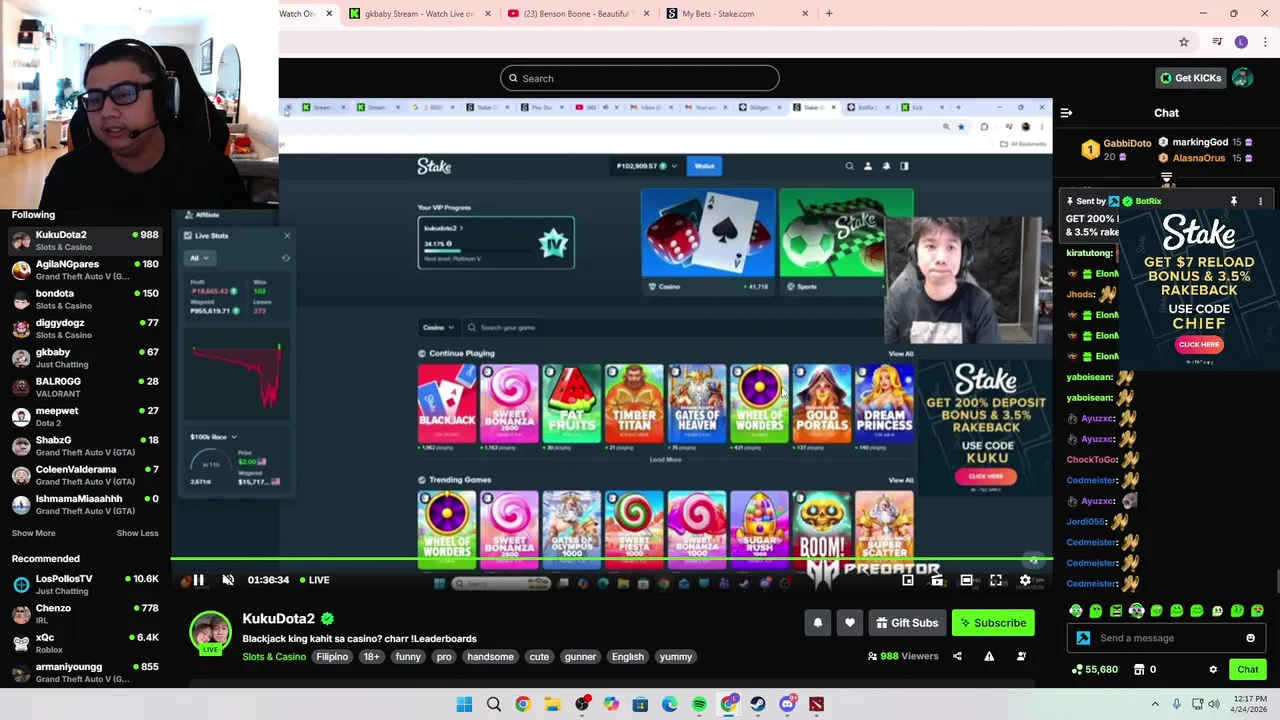Viewport: 1280px width, 720px height.
Task: Open Windows taskbar search
Action: click(493, 705)
